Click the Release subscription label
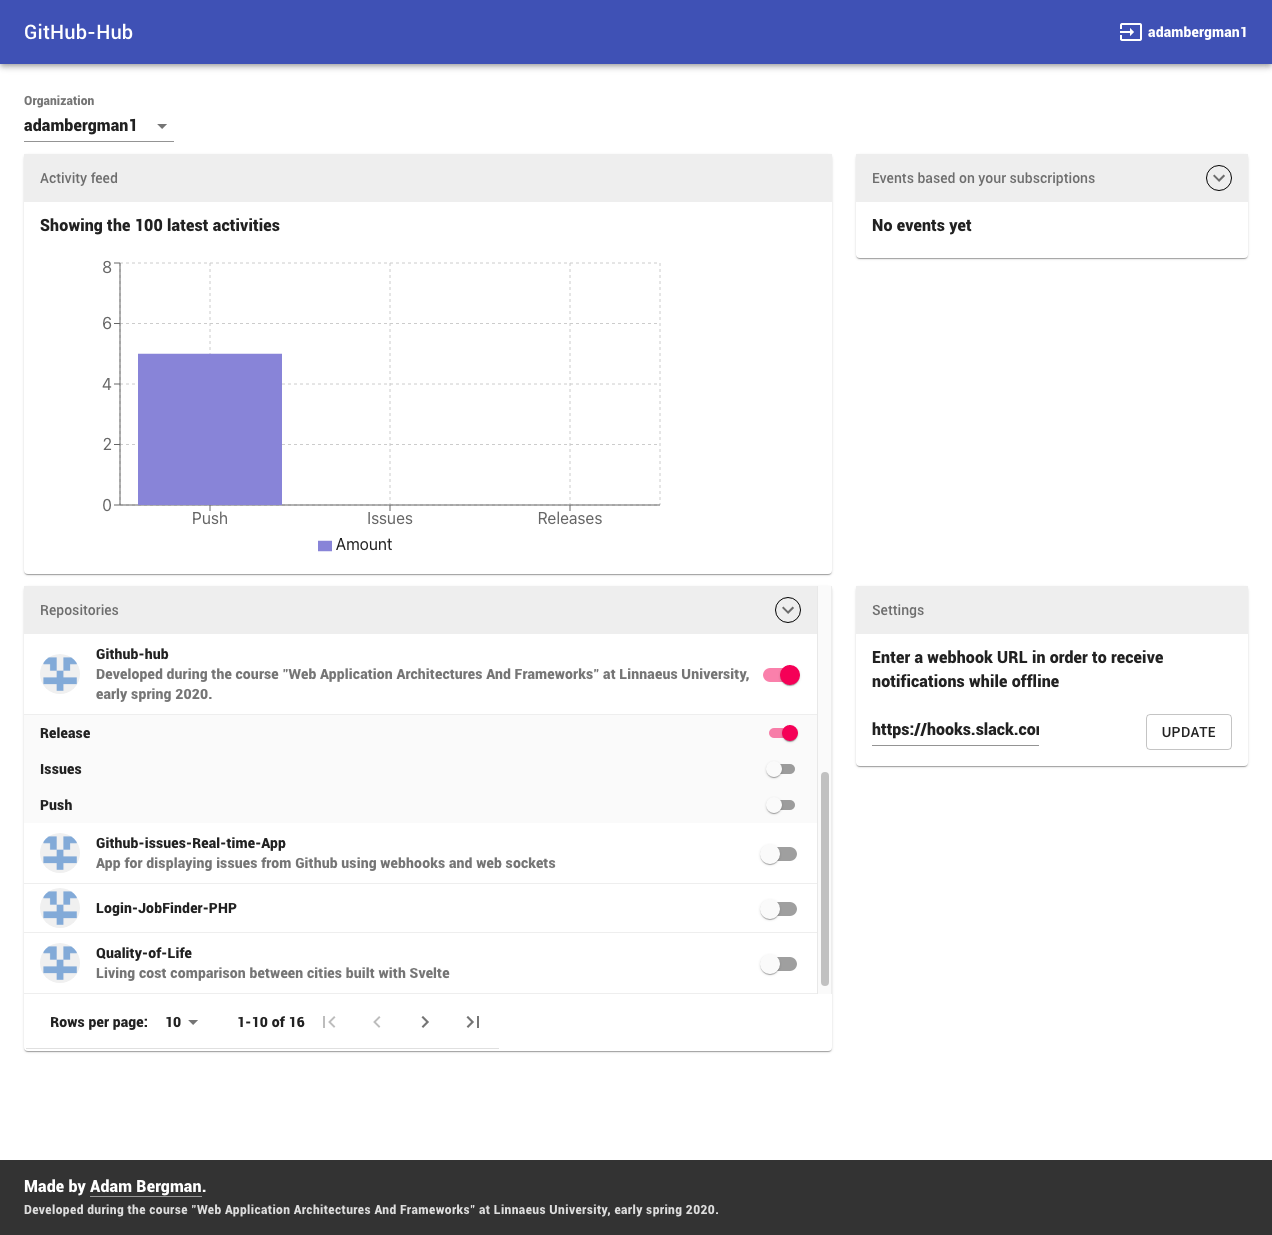Viewport: 1272px width, 1235px height. point(65,733)
